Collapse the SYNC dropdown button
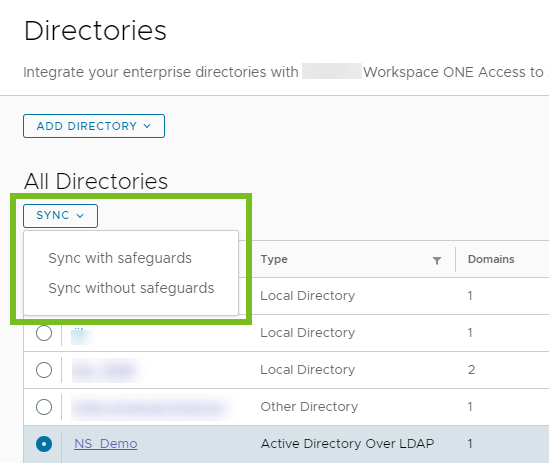This screenshot has width=549, height=463. [x=60, y=215]
